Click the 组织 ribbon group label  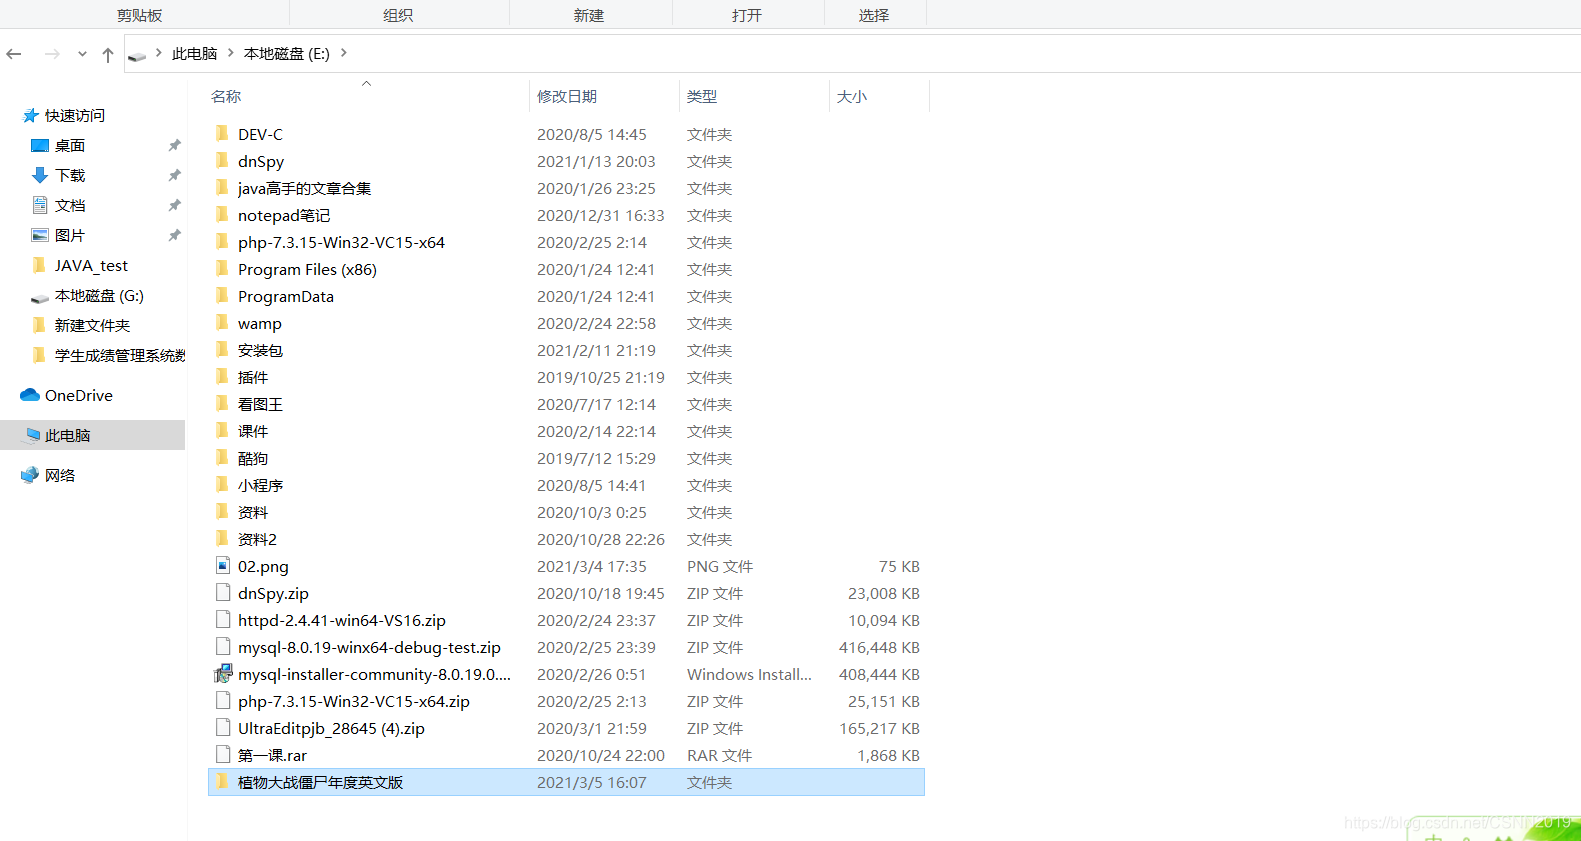click(x=398, y=16)
